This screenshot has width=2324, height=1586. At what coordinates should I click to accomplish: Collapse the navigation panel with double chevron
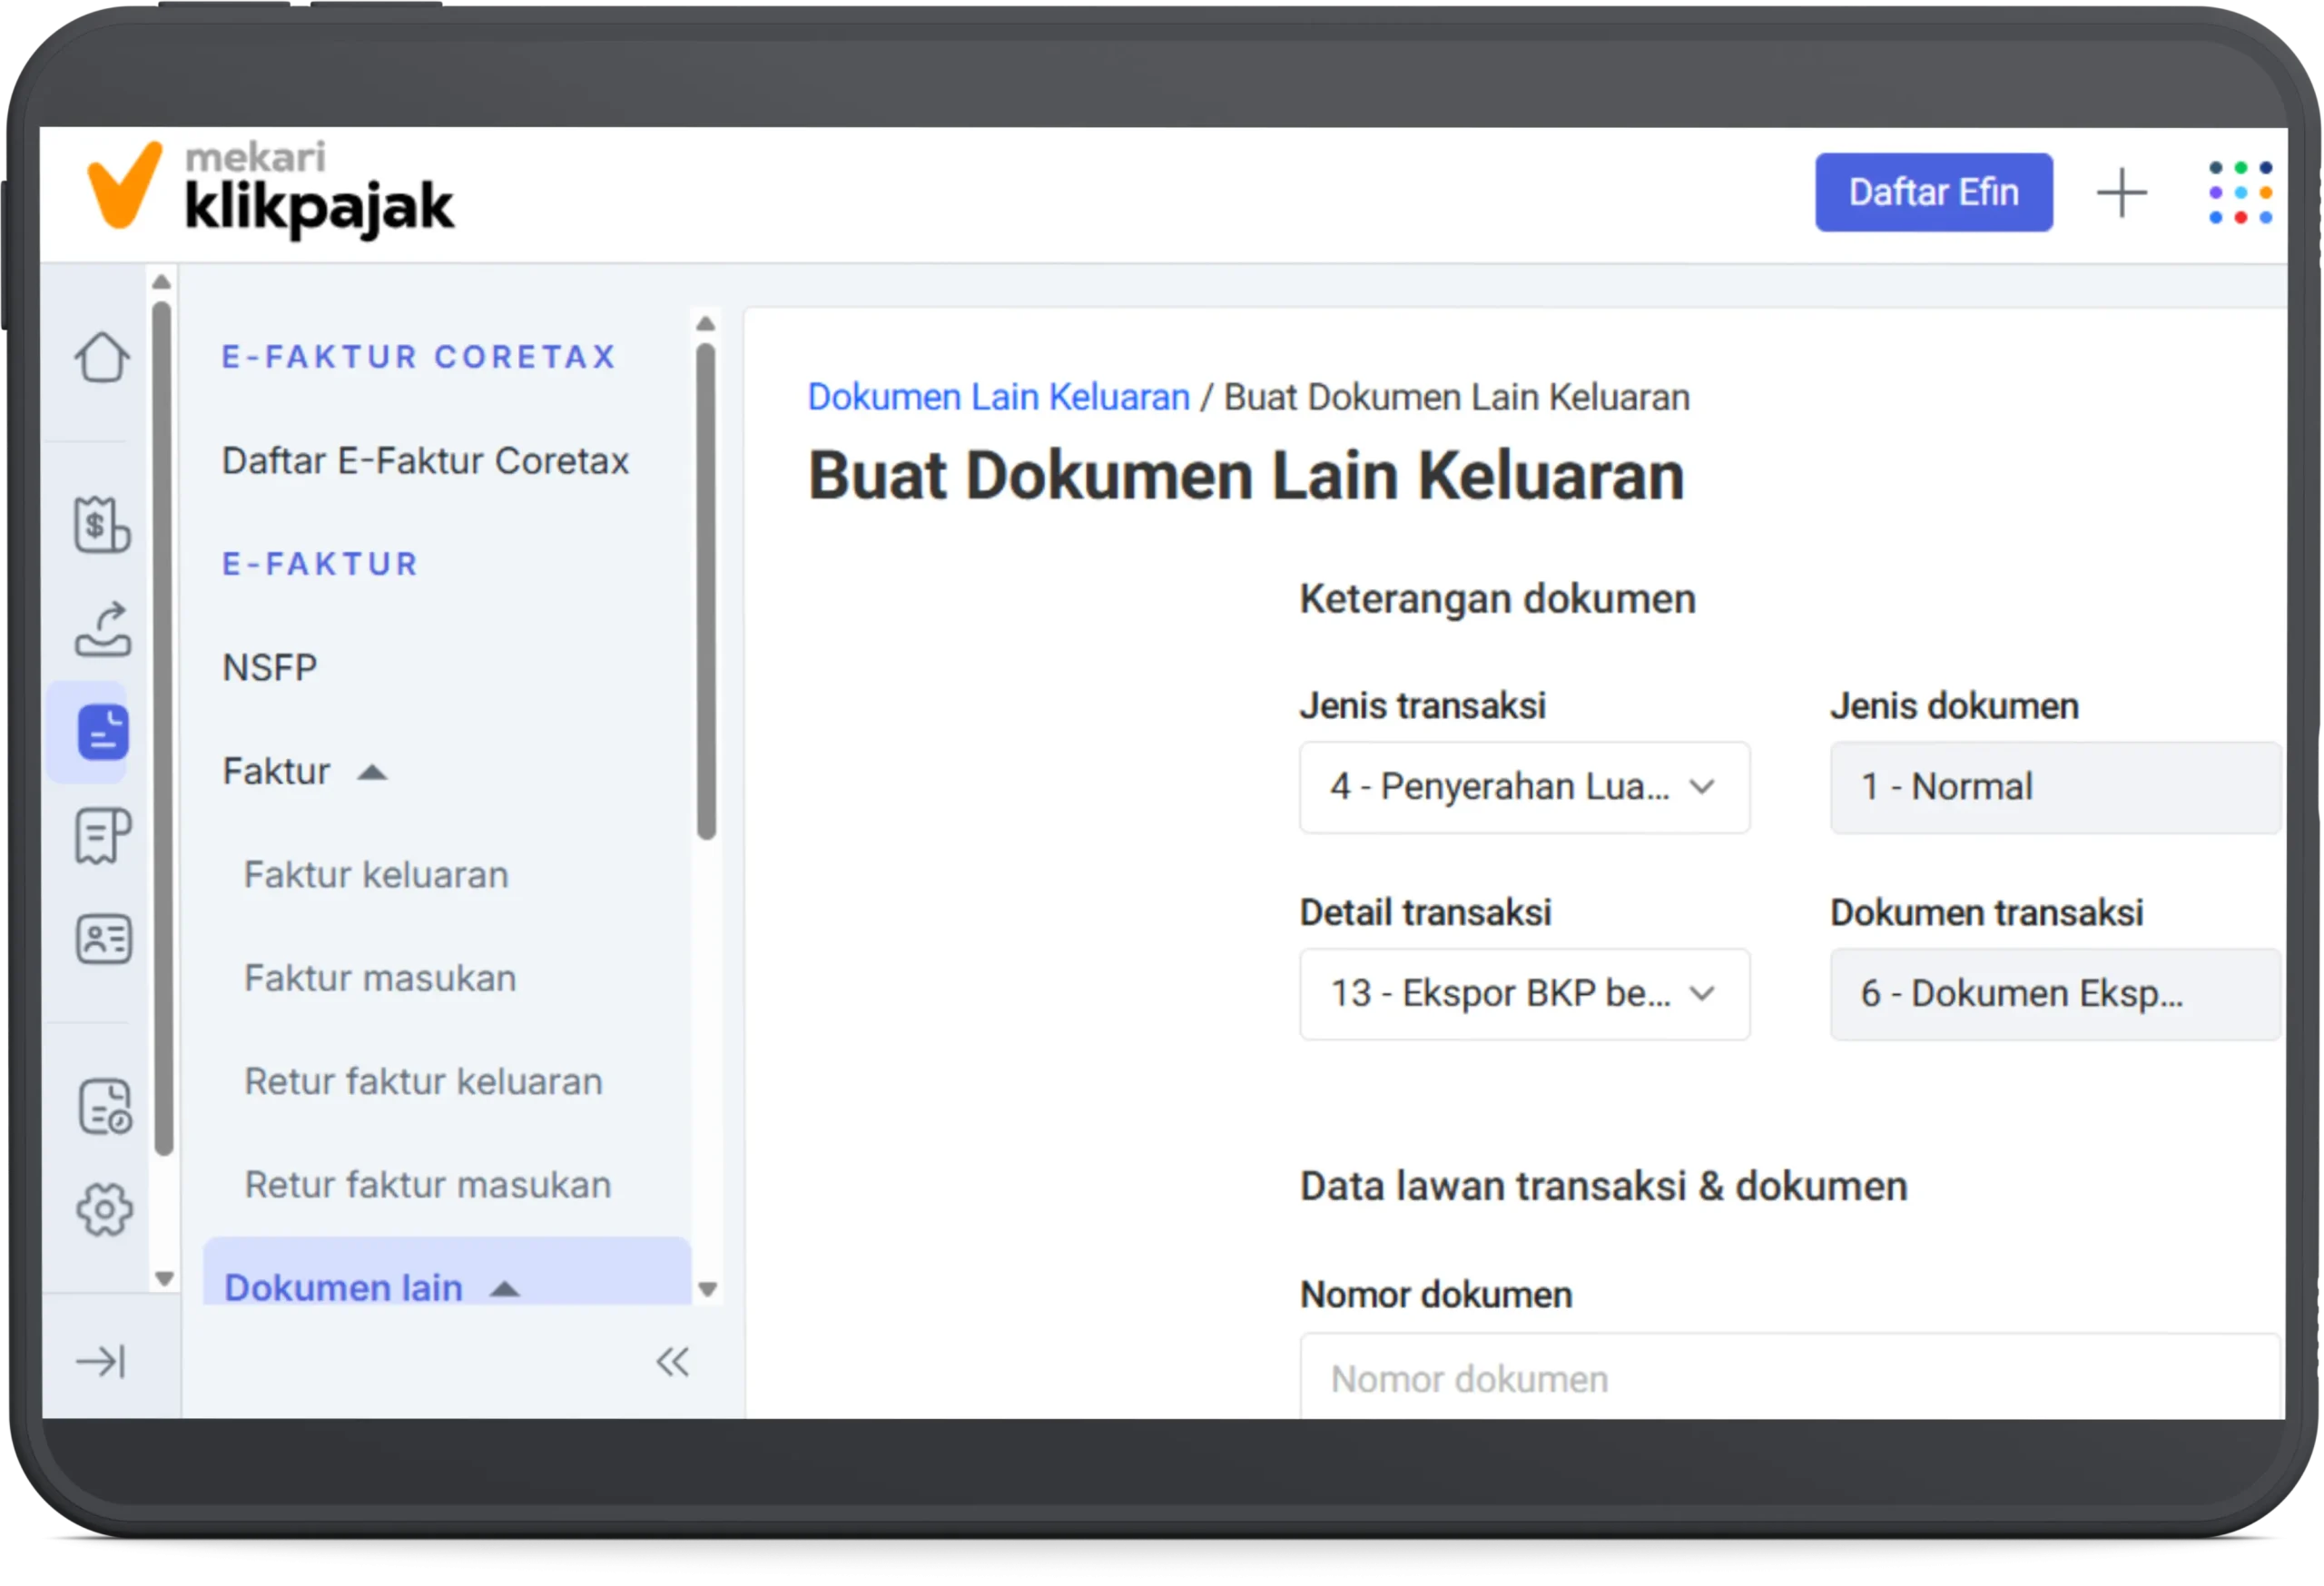click(672, 1361)
